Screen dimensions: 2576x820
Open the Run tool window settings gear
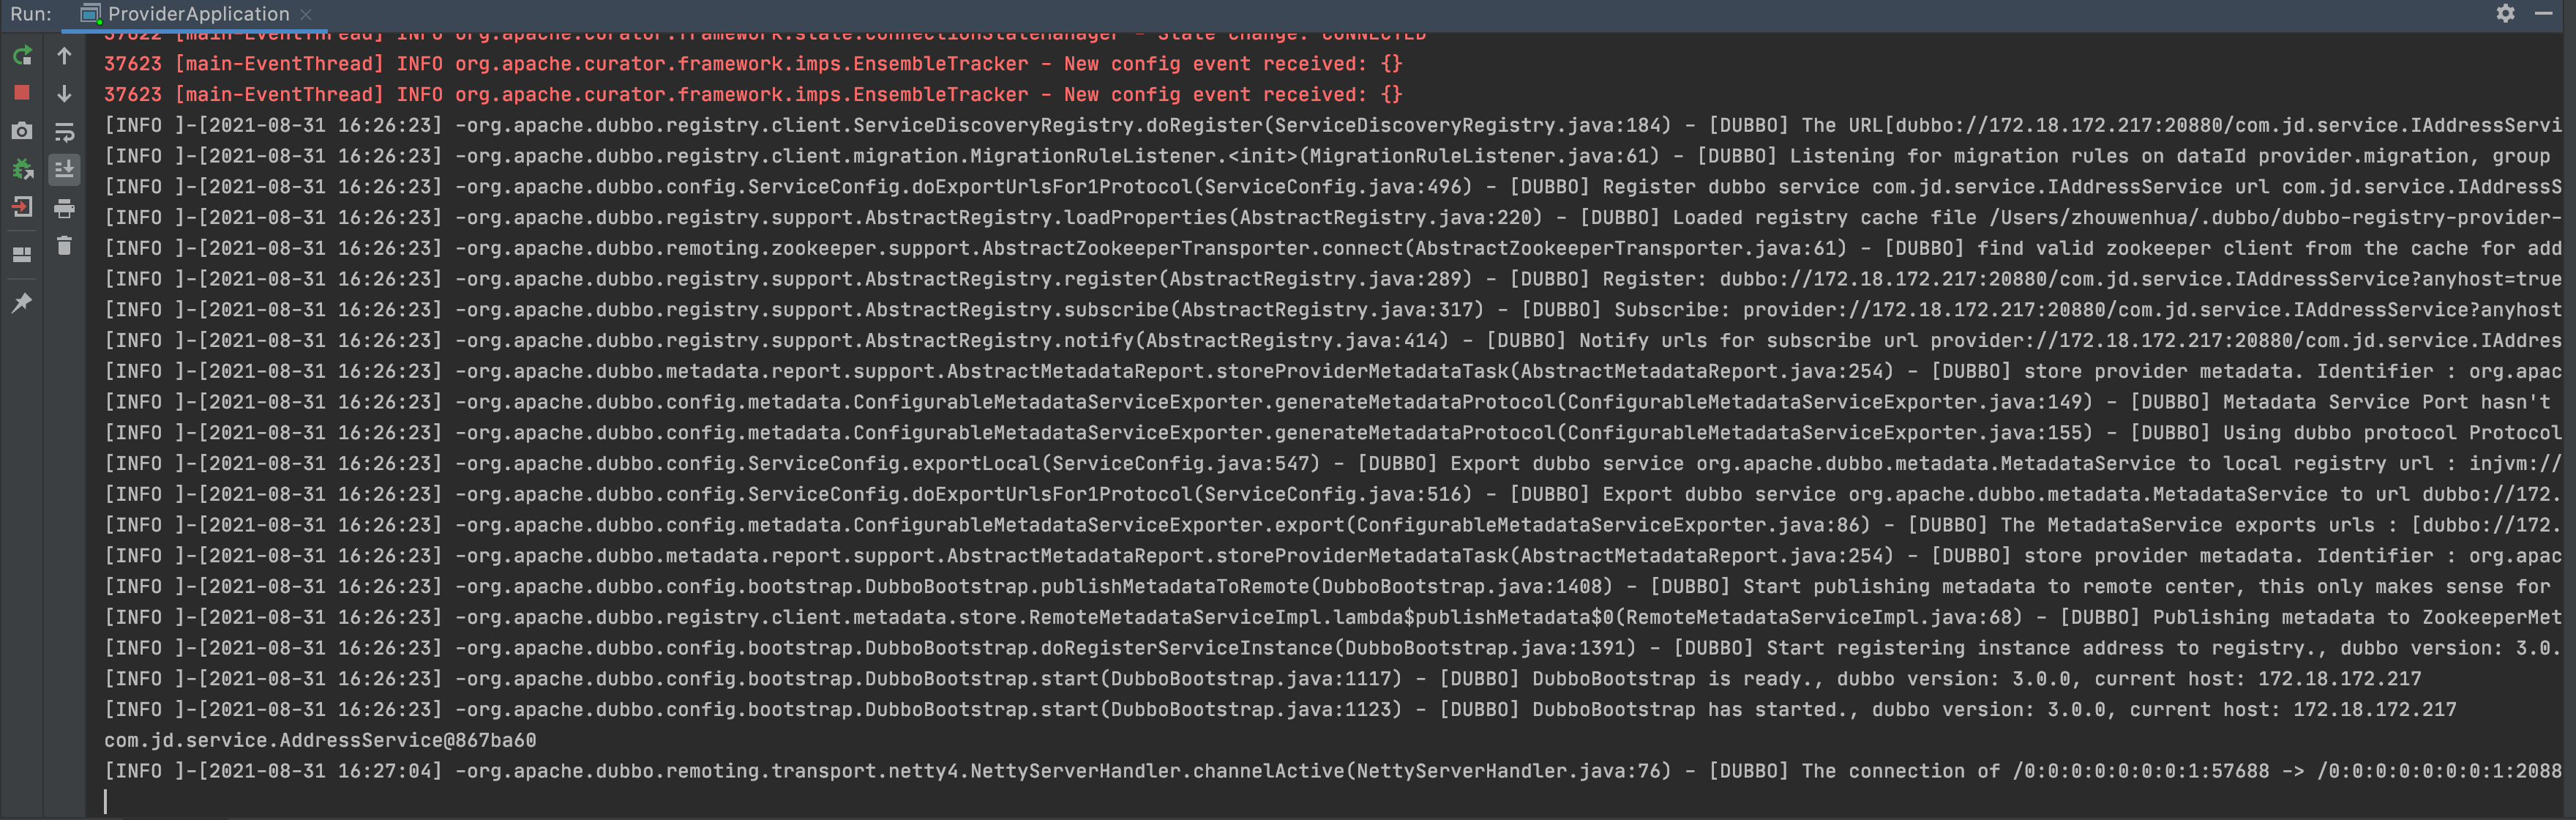2506,14
